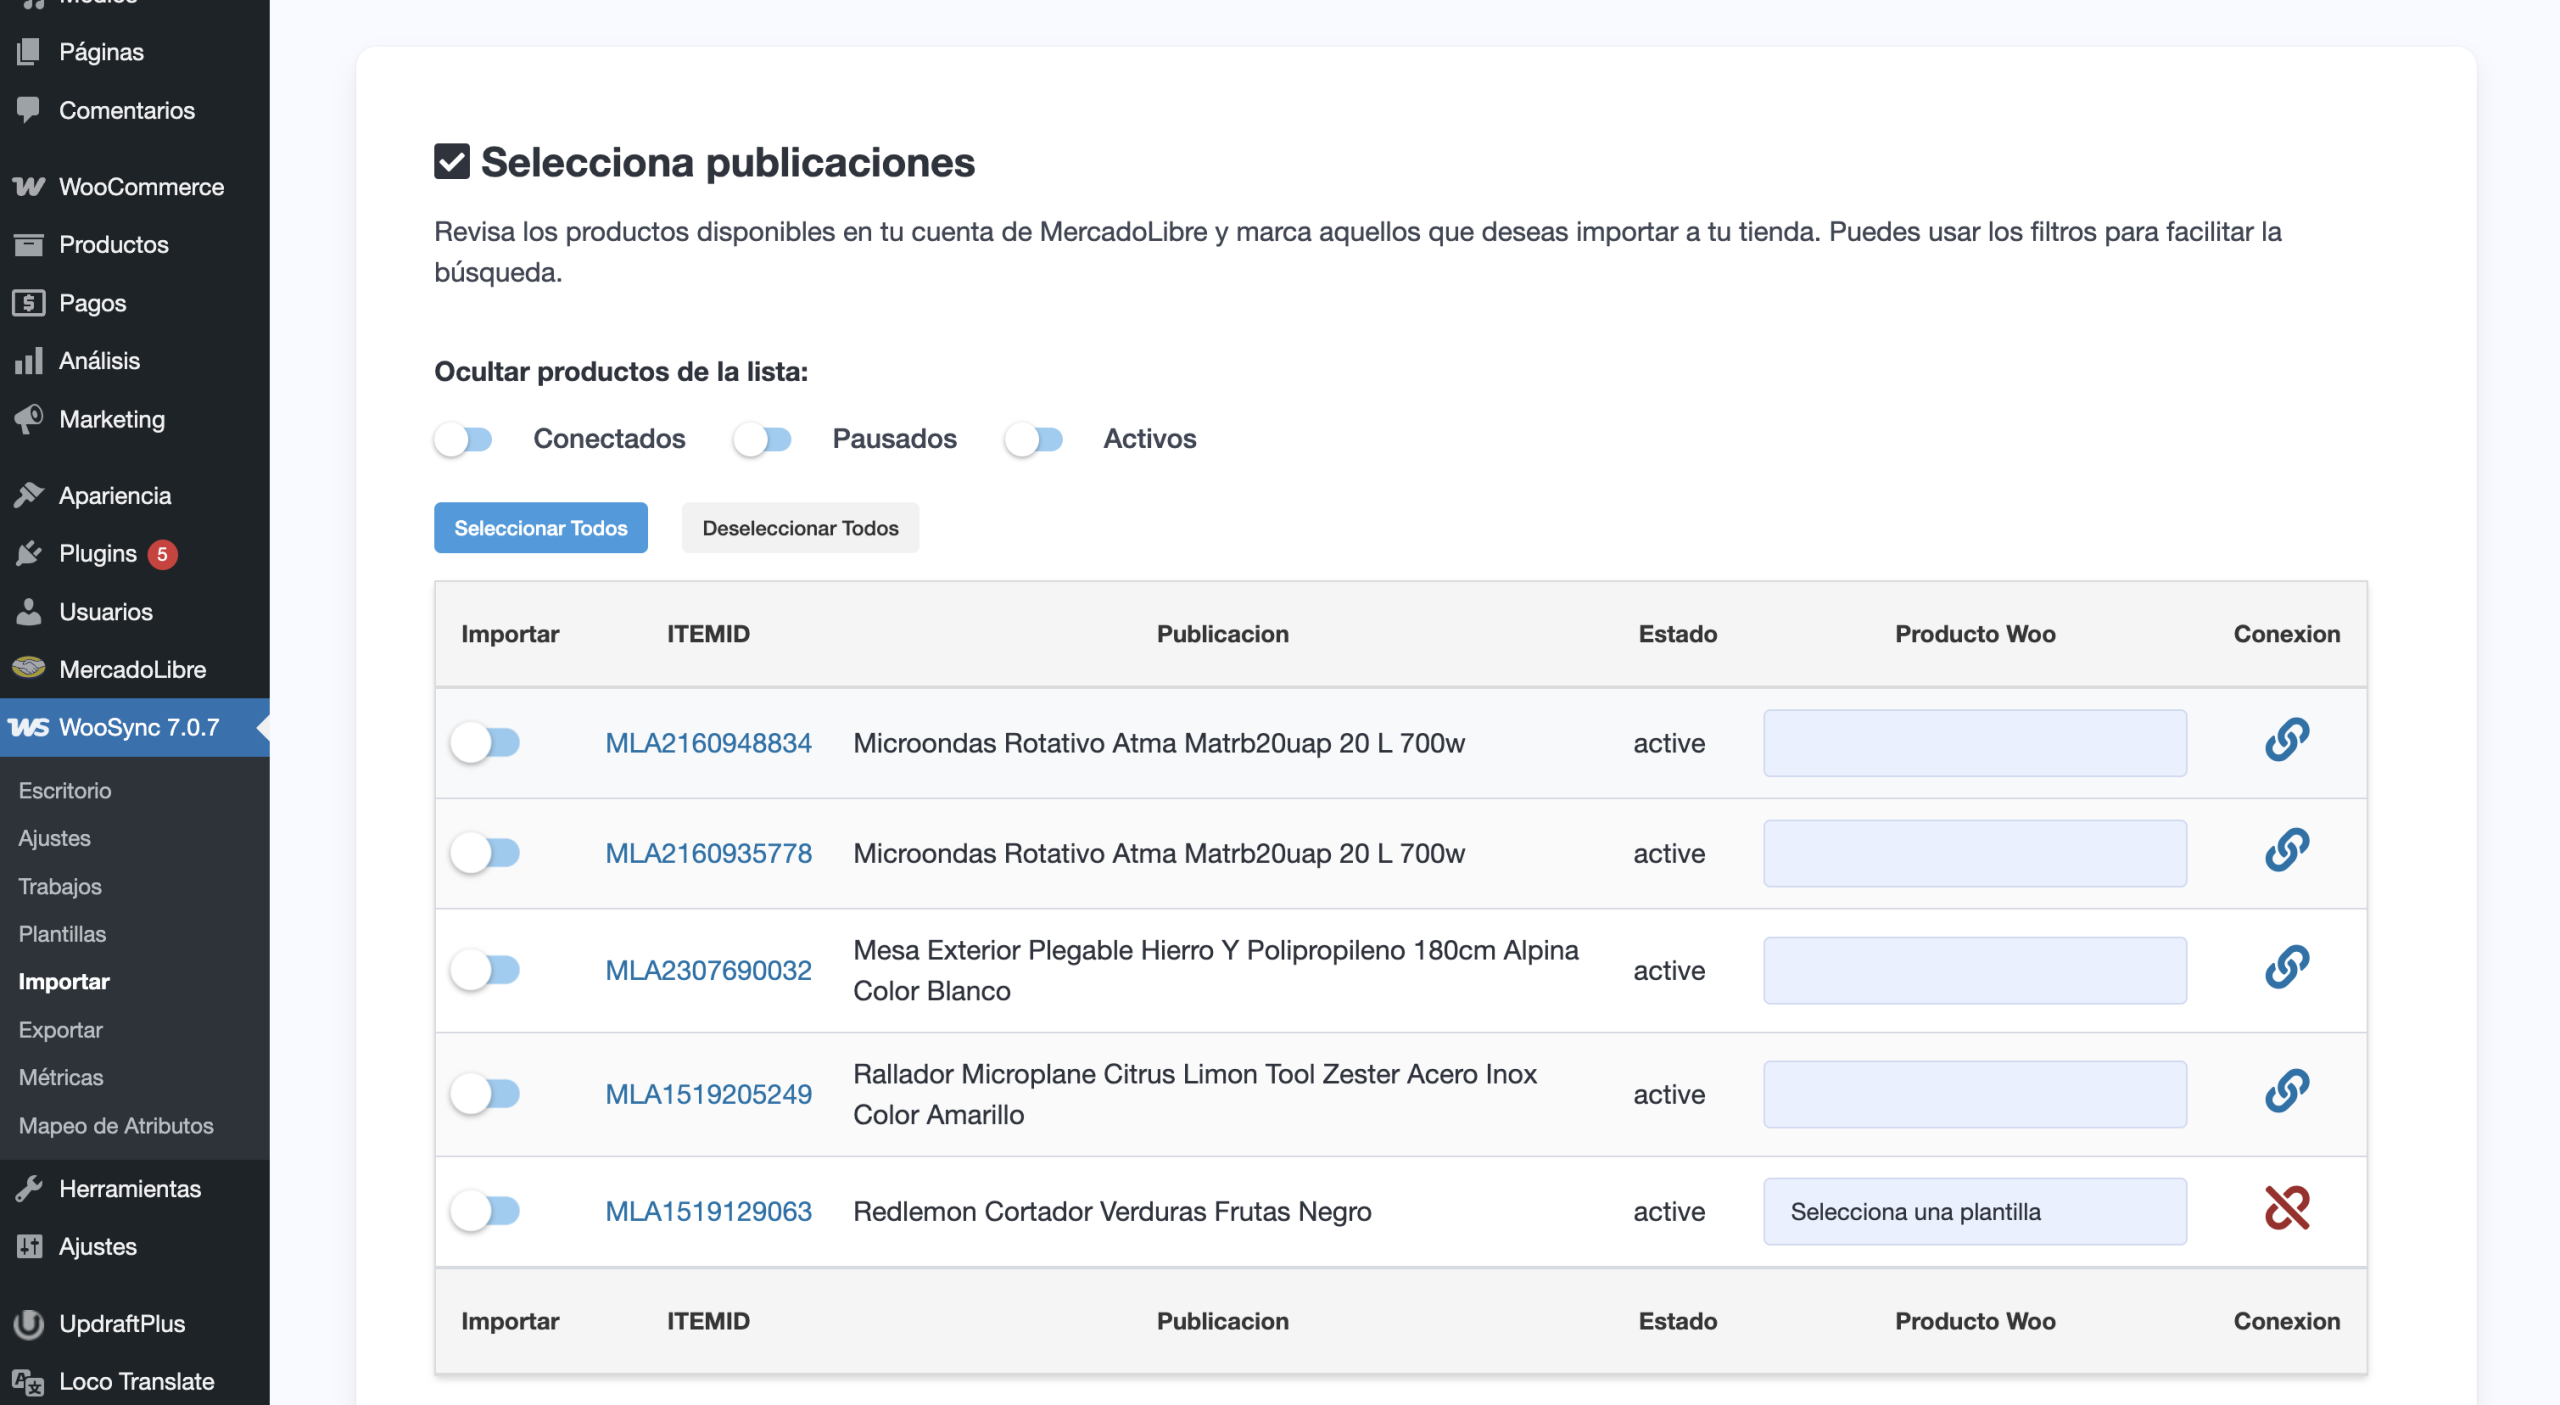Viewport: 2560px width, 1405px height.
Task: Click 'Redlemon Cortador Verduras Frutas Negro' title
Action: click(x=1112, y=1211)
